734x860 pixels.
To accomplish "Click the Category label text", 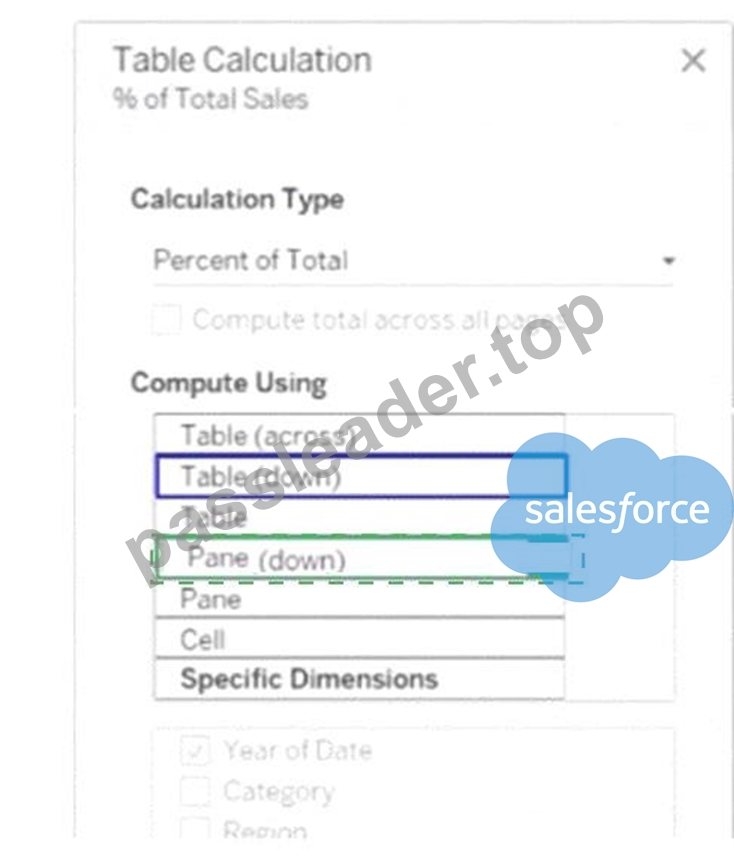I will tap(279, 792).
